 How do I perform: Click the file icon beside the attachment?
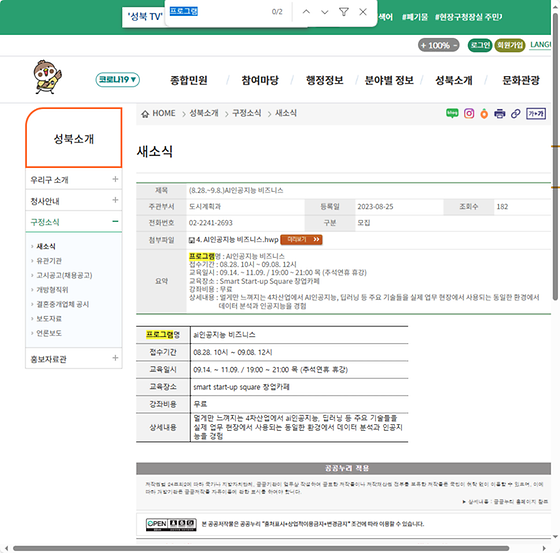coord(192,240)
